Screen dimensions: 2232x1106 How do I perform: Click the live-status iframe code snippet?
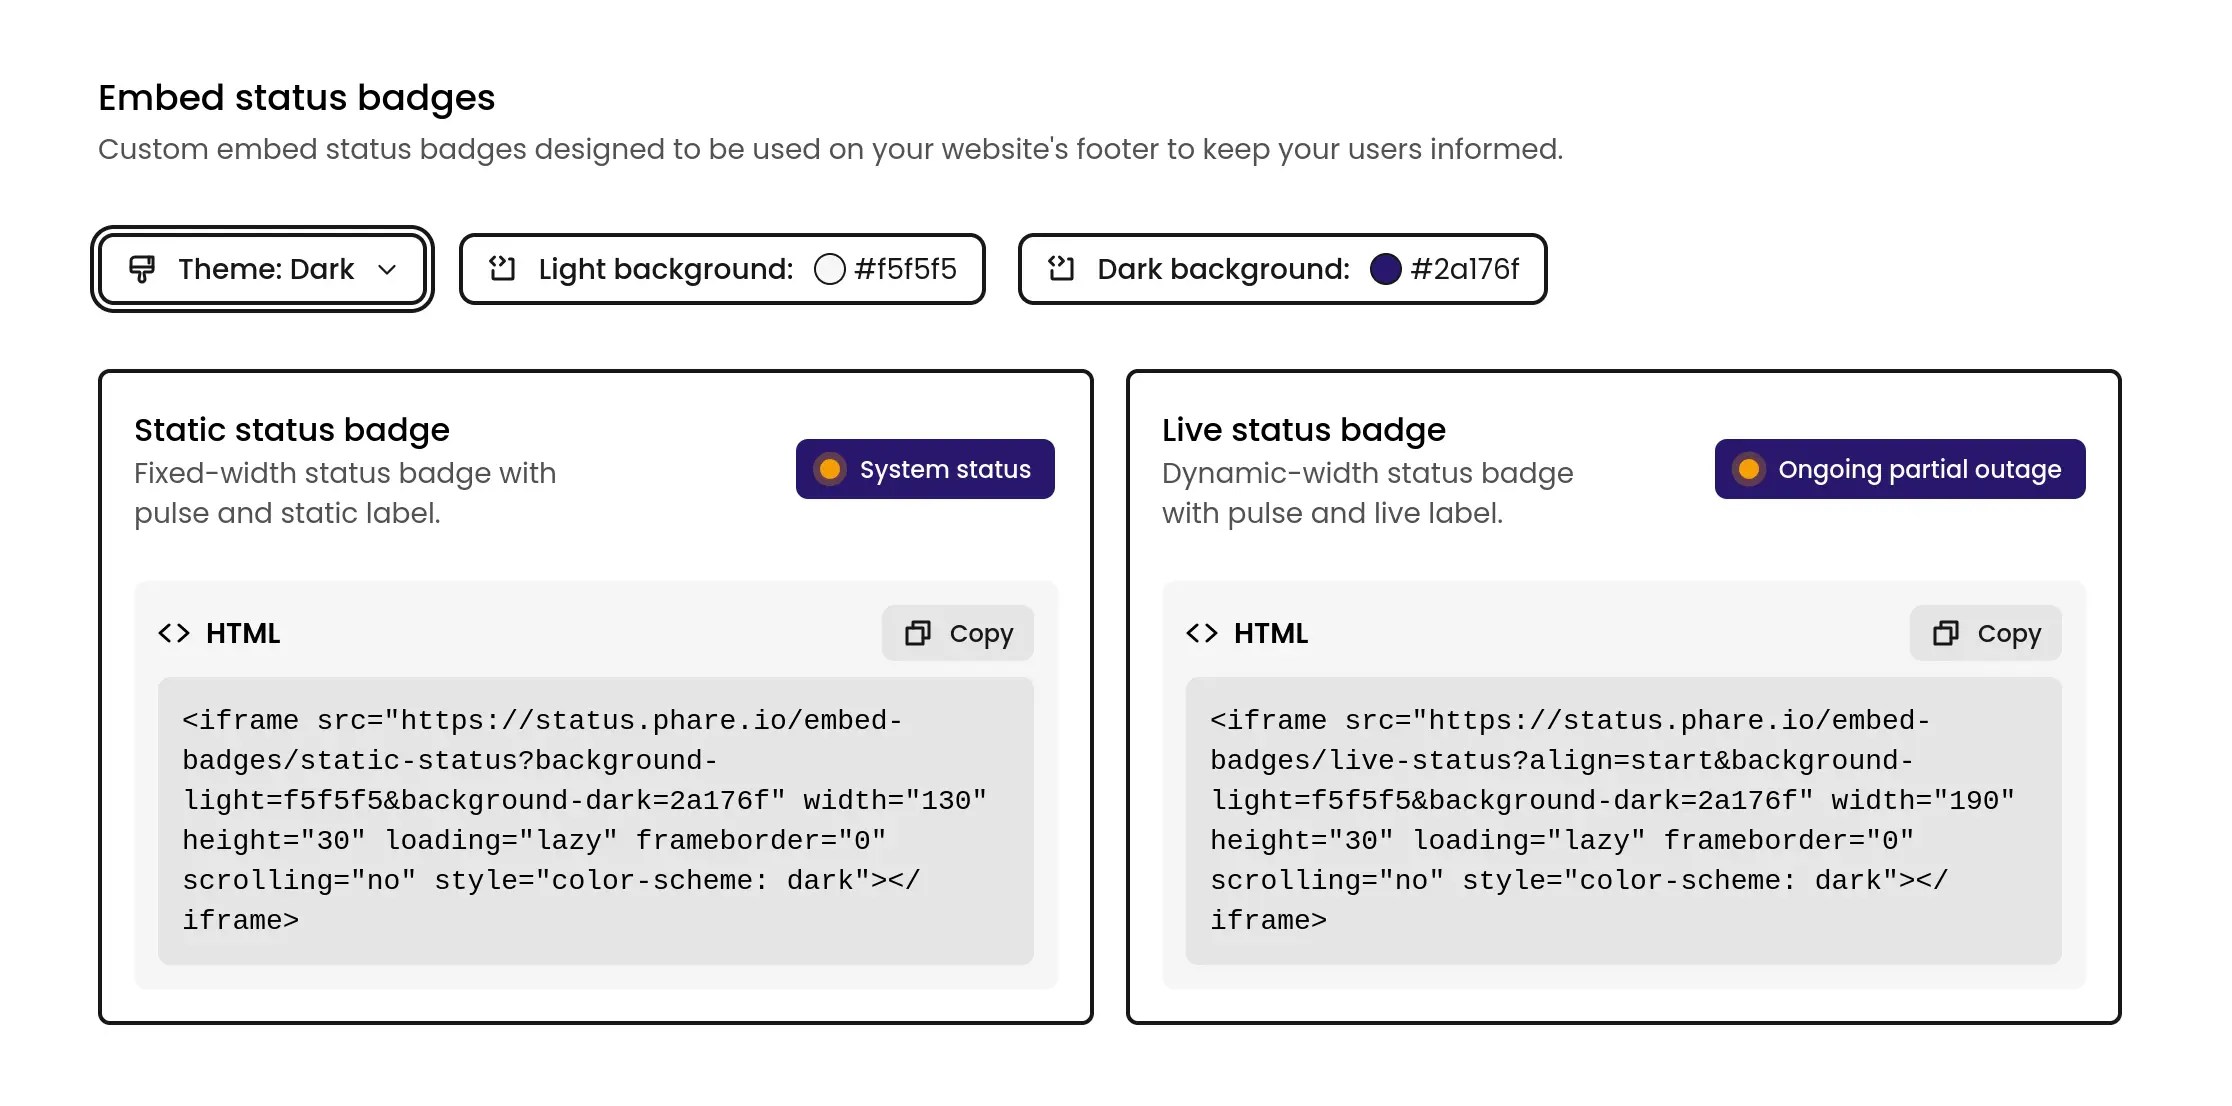(x=1624, y=821)
